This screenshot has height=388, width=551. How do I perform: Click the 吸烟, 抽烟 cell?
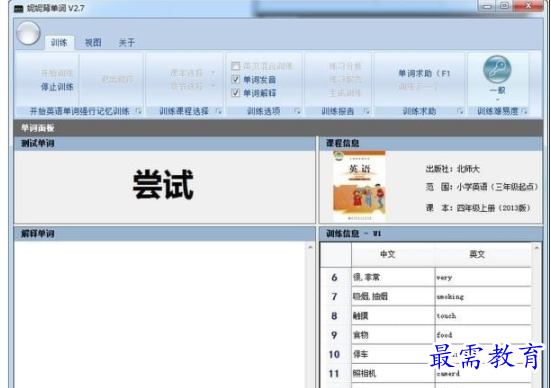393,297
